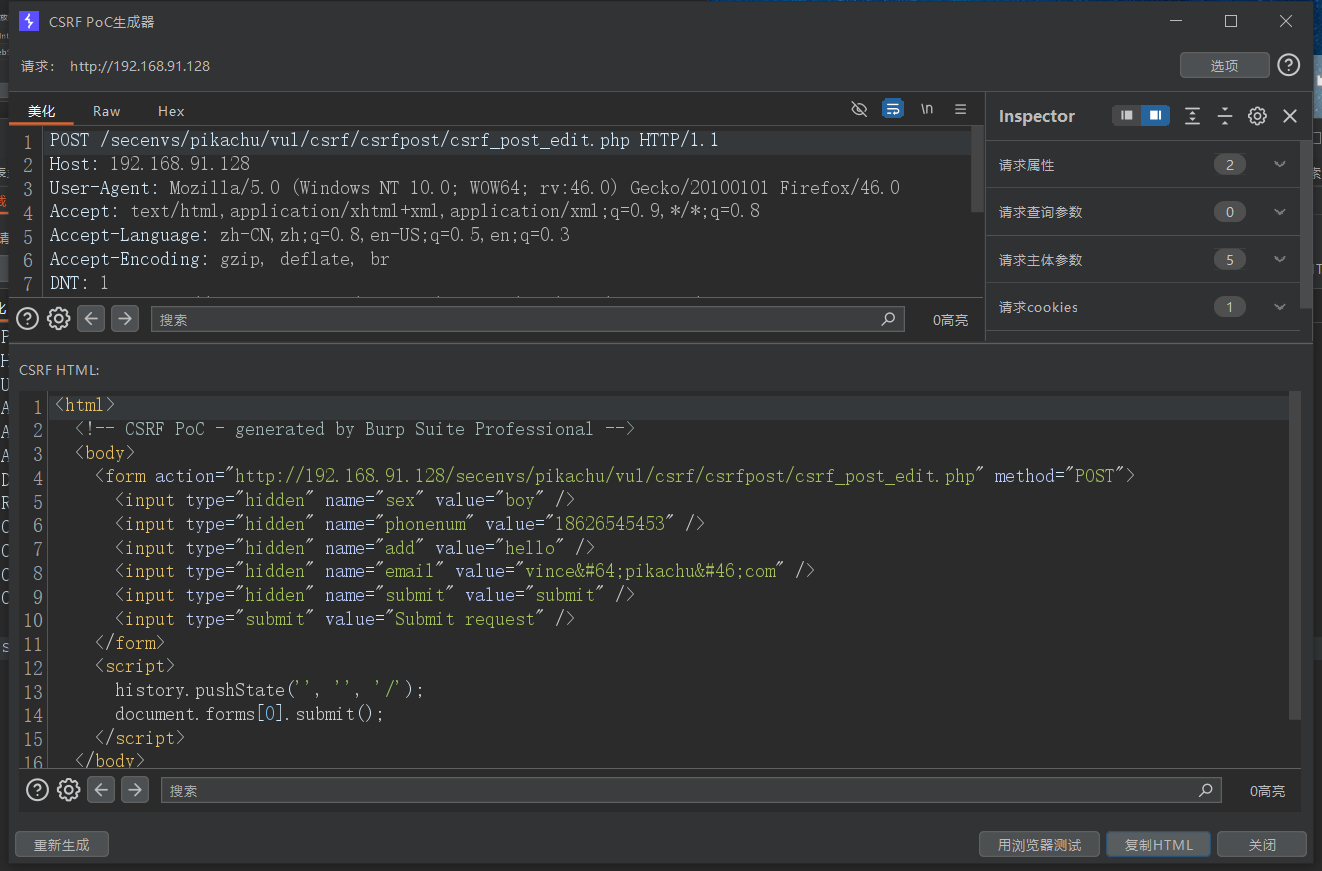
Task: Maximize the CSRF PoC生成器 window
Action: tap(1231, 21)
